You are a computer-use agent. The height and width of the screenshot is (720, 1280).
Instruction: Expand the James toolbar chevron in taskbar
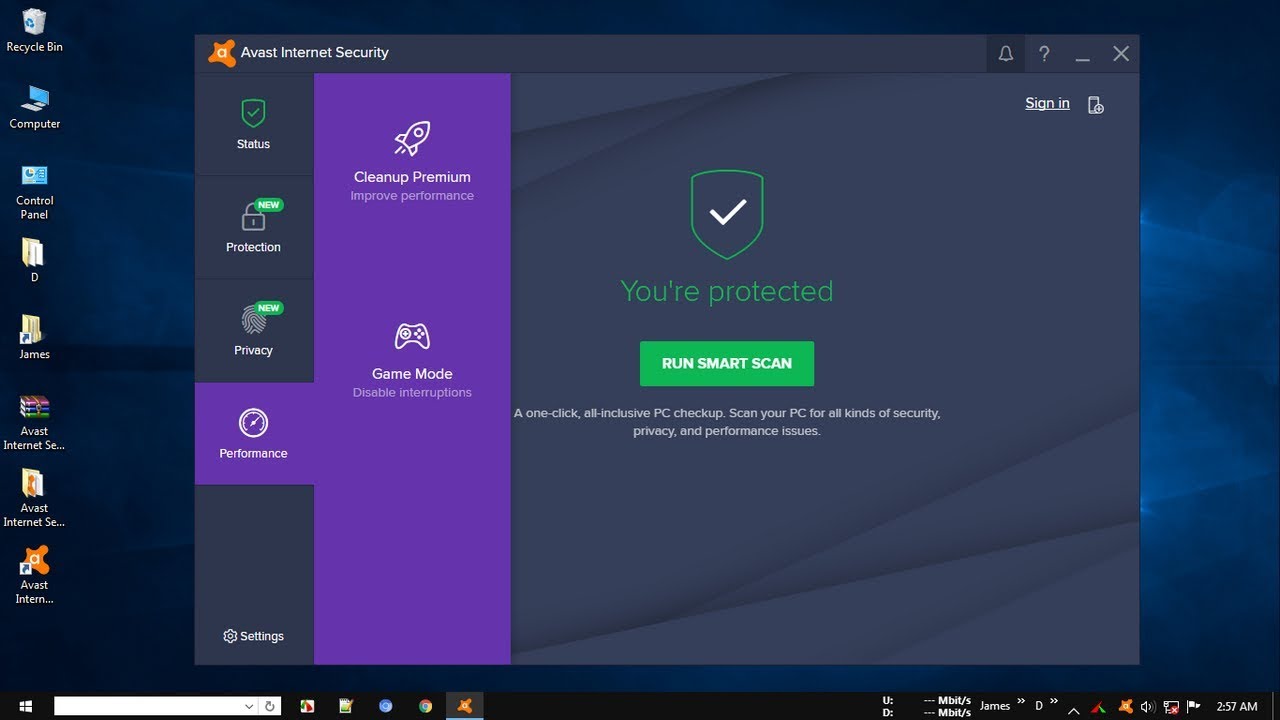click(x=1021, y=704)
